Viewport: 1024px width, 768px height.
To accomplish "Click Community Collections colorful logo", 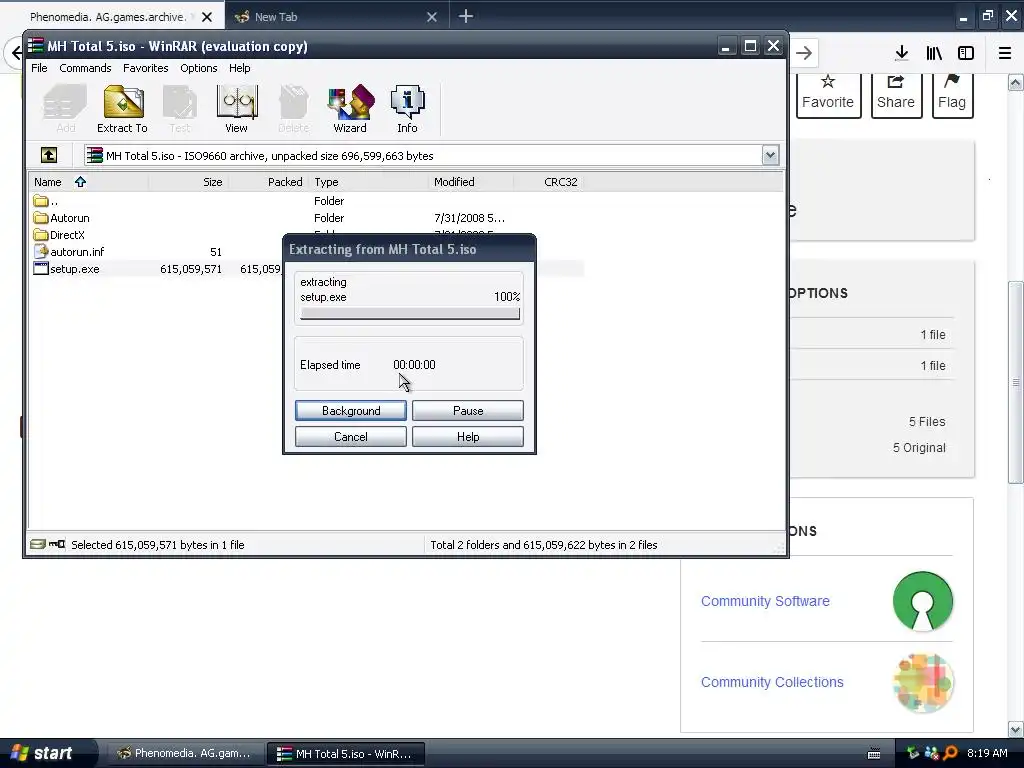I will pos(923,682).
